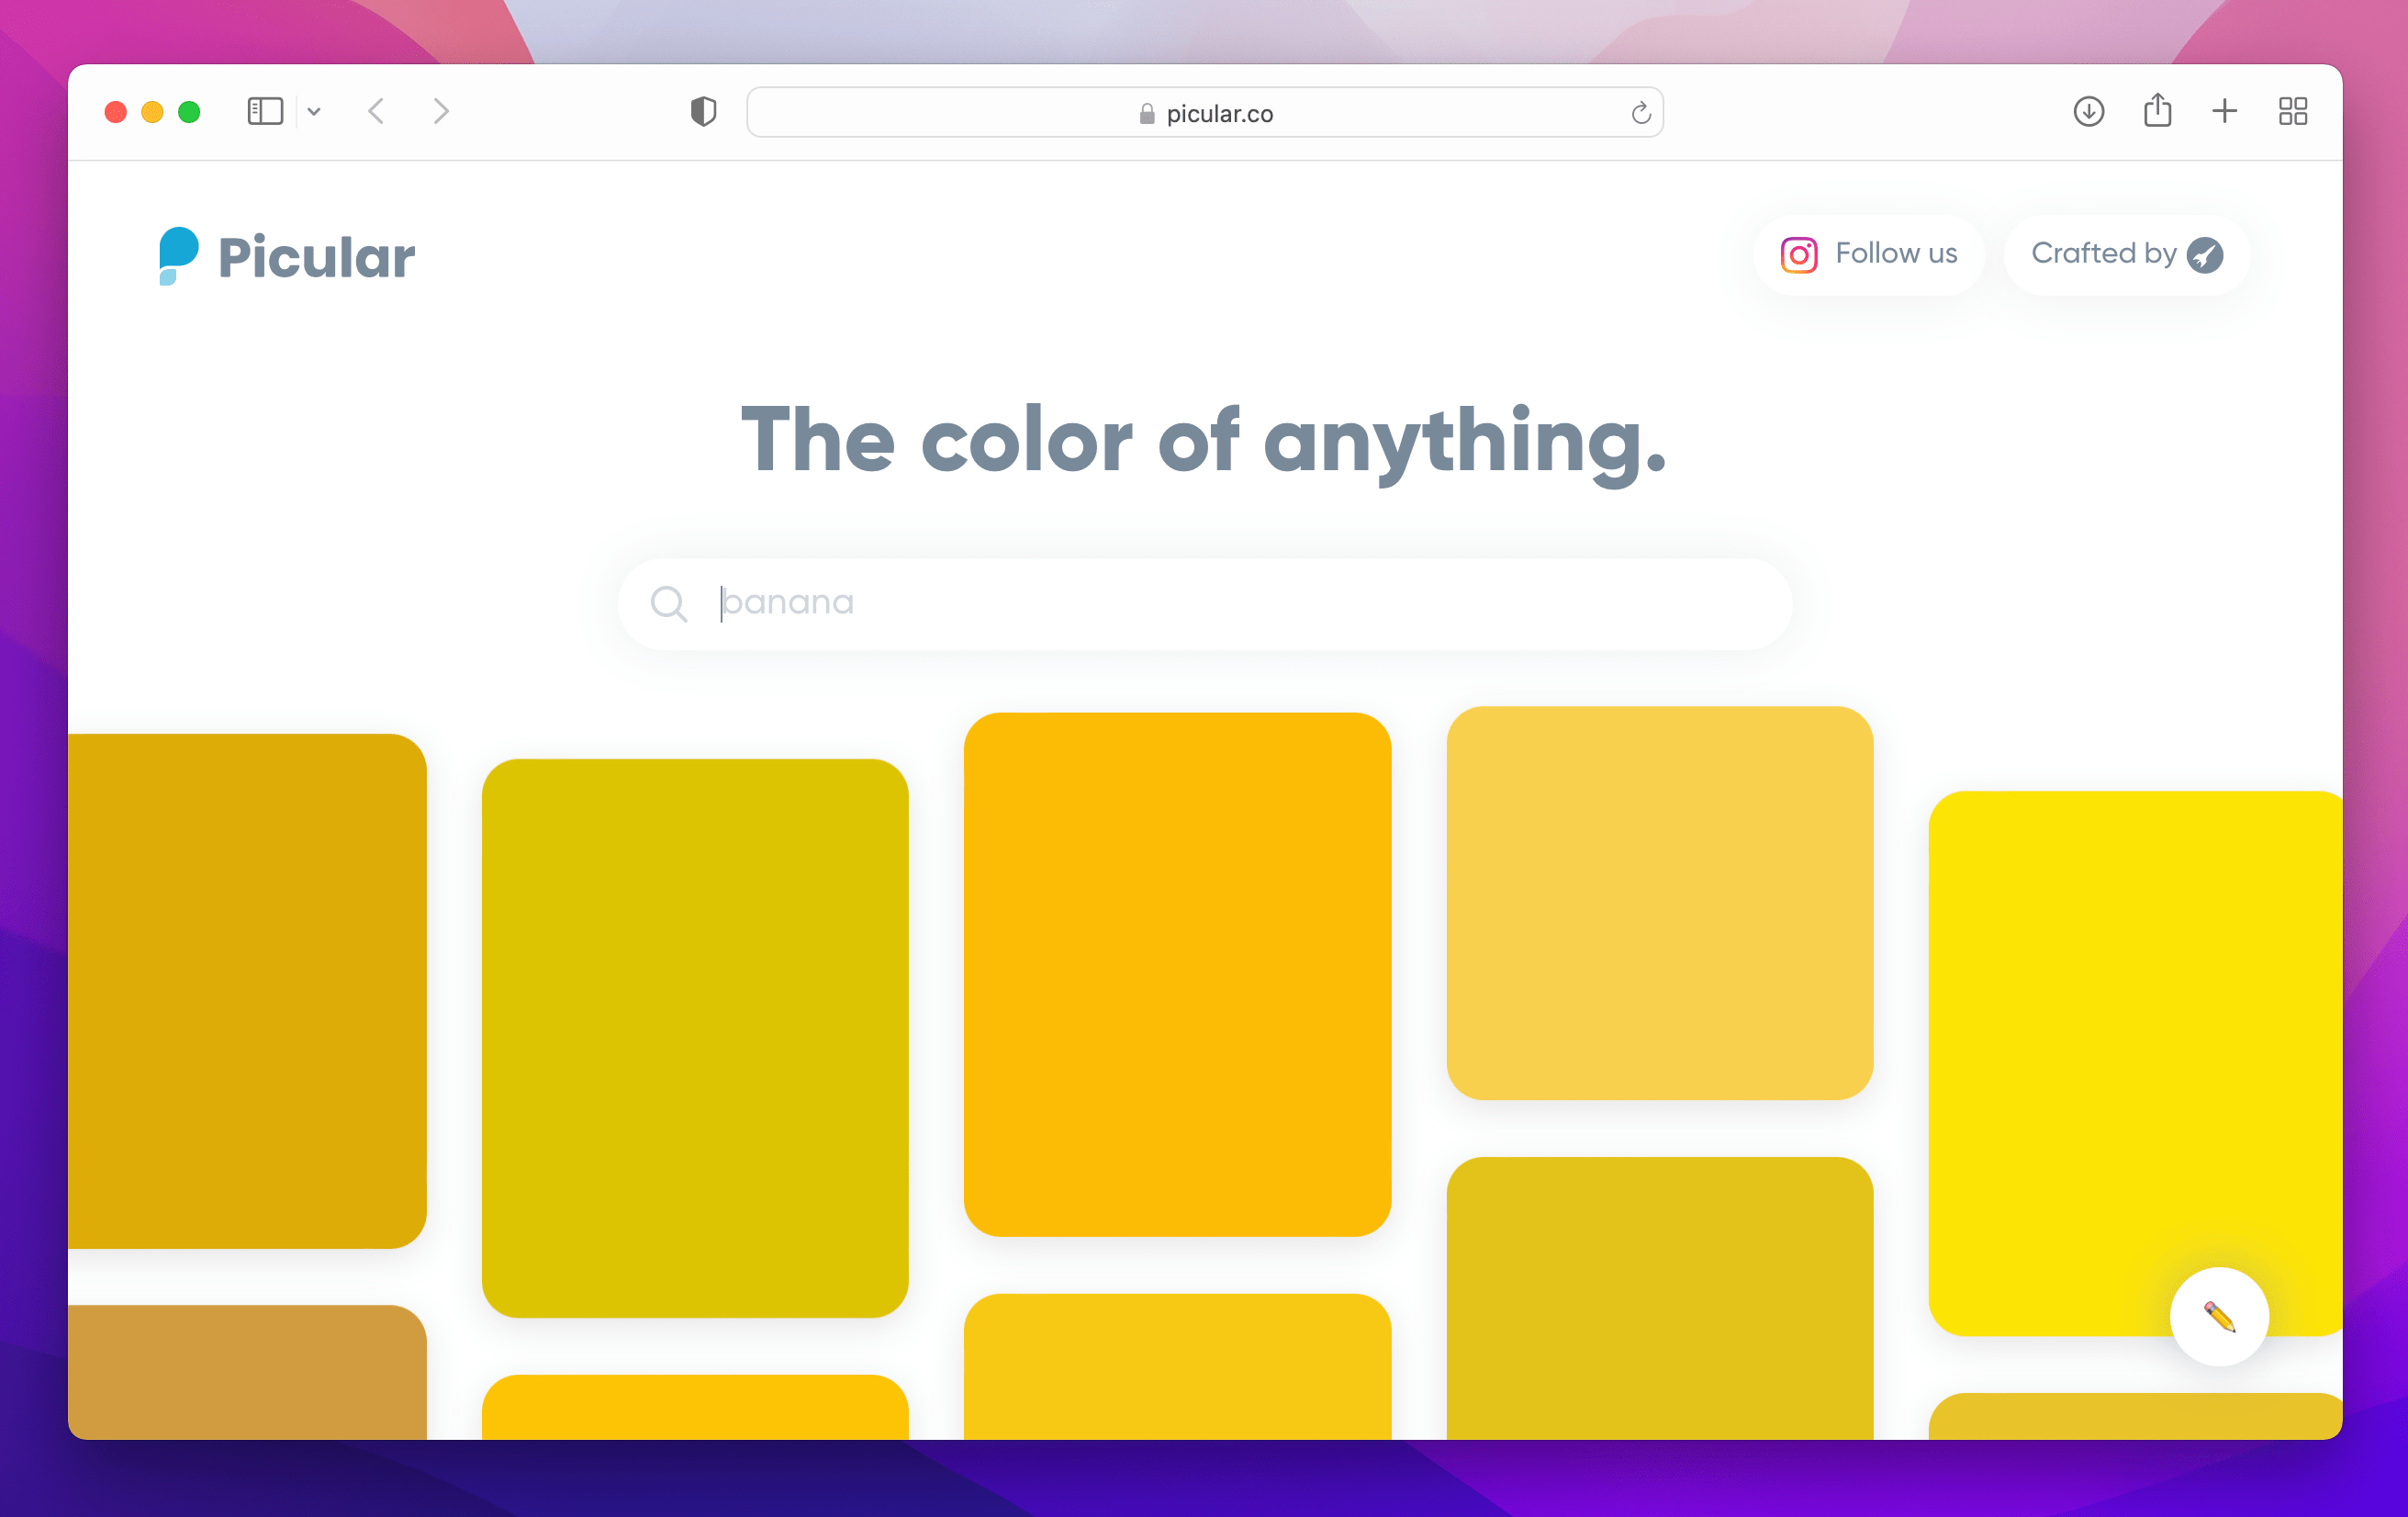Select the pale yellow color swatch
The image size is (2408, 1517).
[1659, 900]
